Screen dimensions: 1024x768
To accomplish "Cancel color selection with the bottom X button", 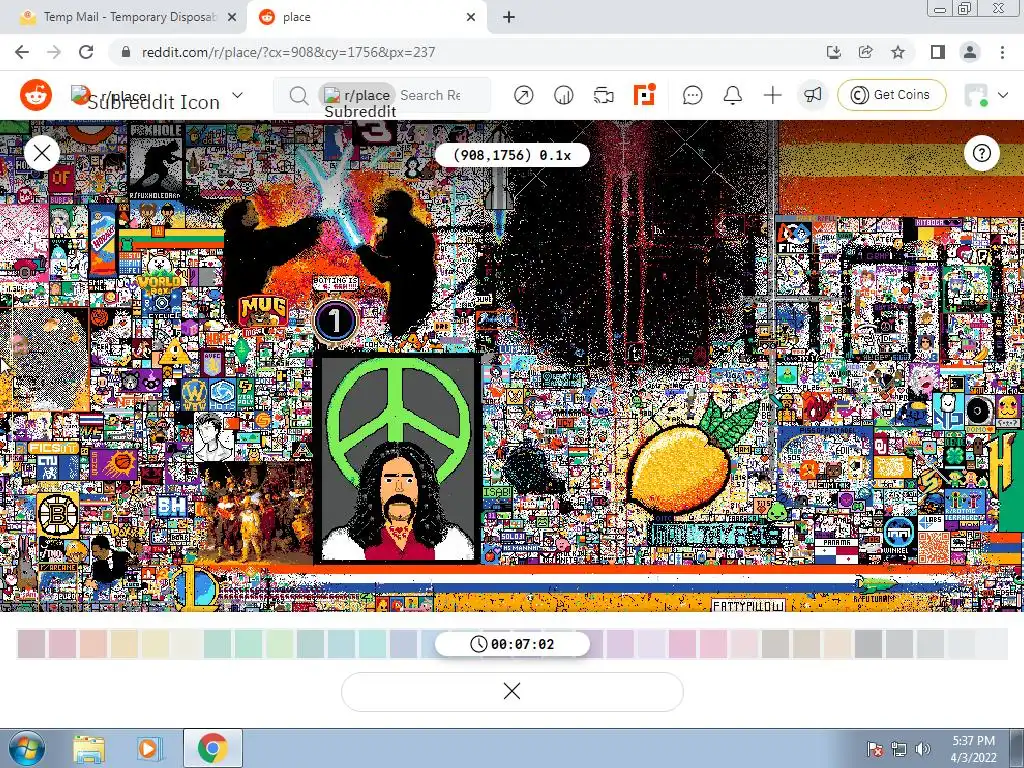I will [x=512, y=691].
